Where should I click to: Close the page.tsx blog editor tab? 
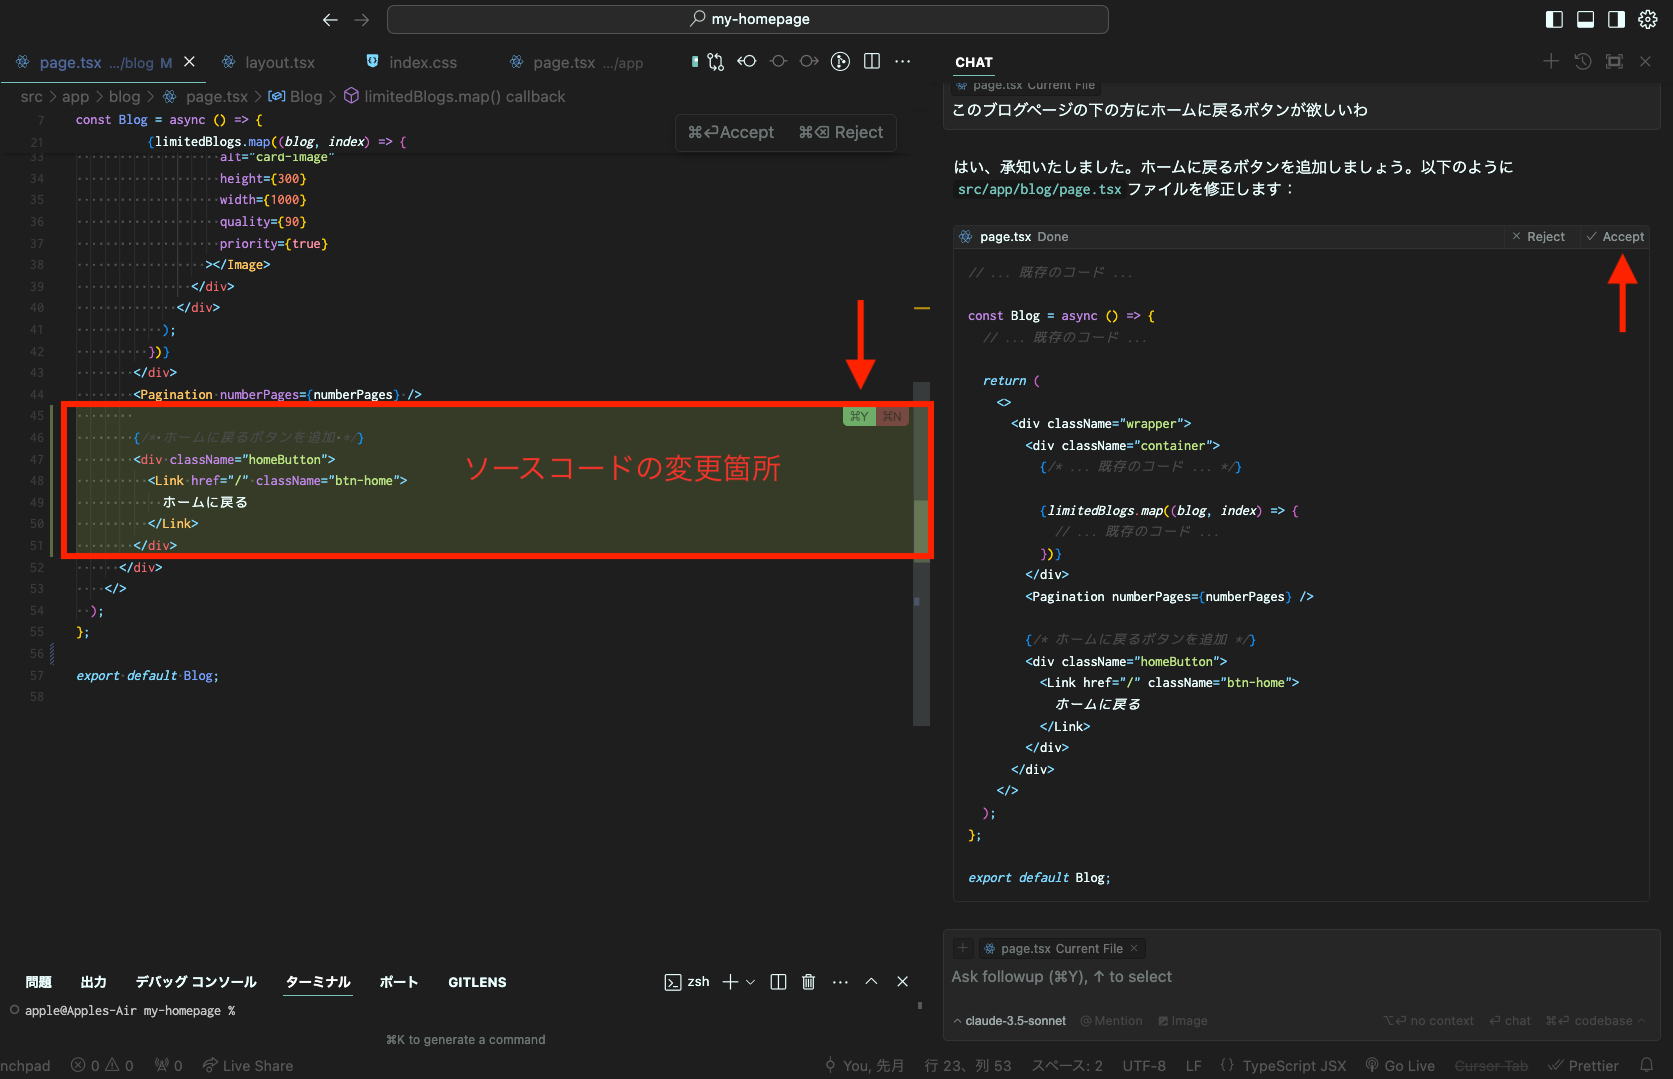click(189, 62)
